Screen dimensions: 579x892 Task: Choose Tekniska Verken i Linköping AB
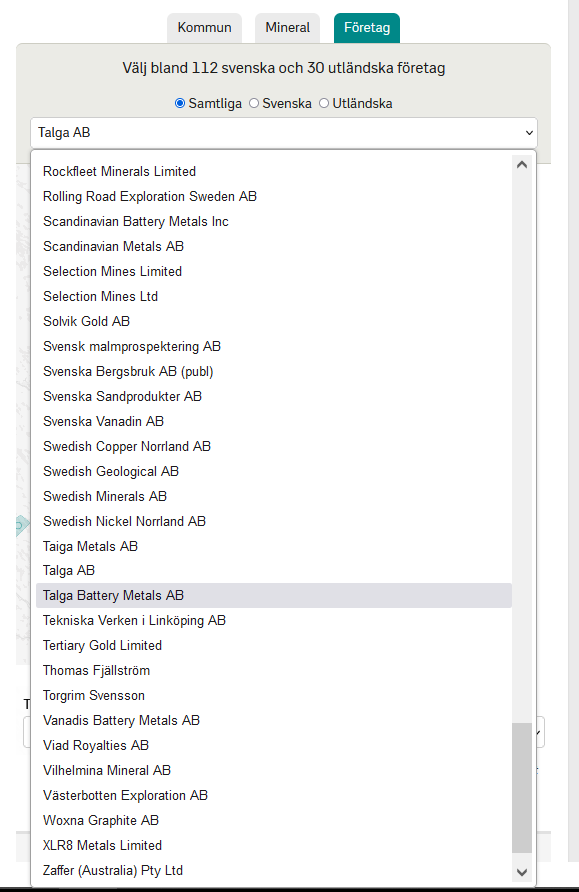click(274, 621)
